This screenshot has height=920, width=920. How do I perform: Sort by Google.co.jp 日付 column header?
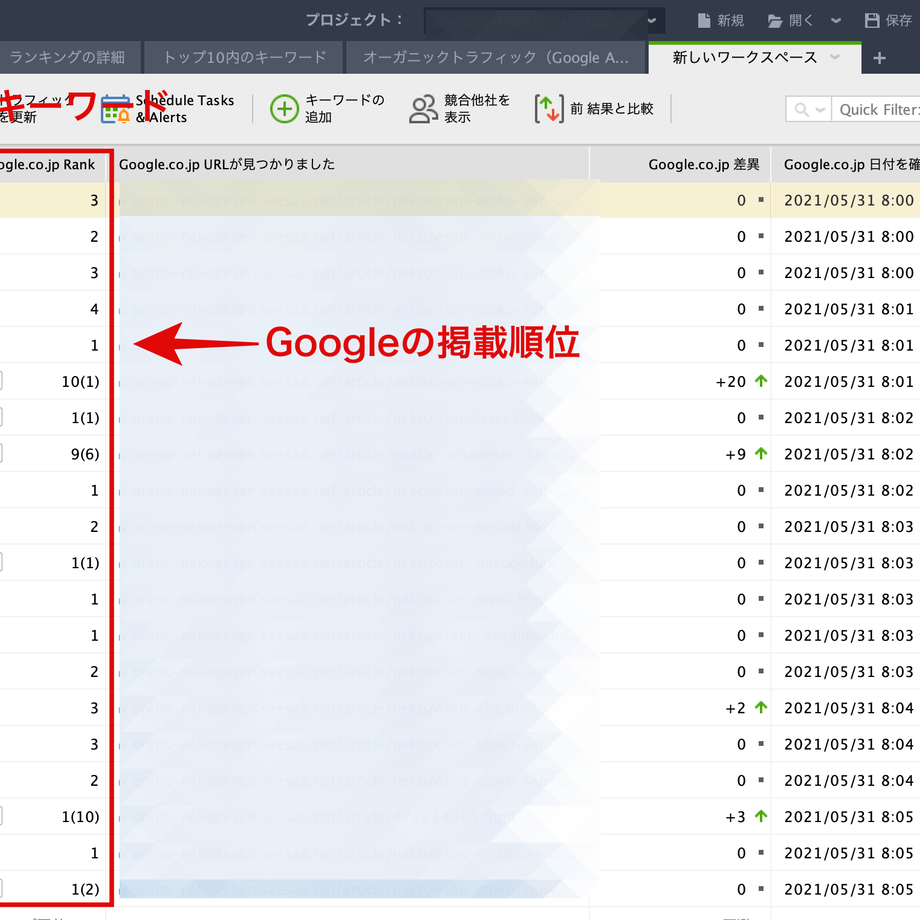(845, 164)
